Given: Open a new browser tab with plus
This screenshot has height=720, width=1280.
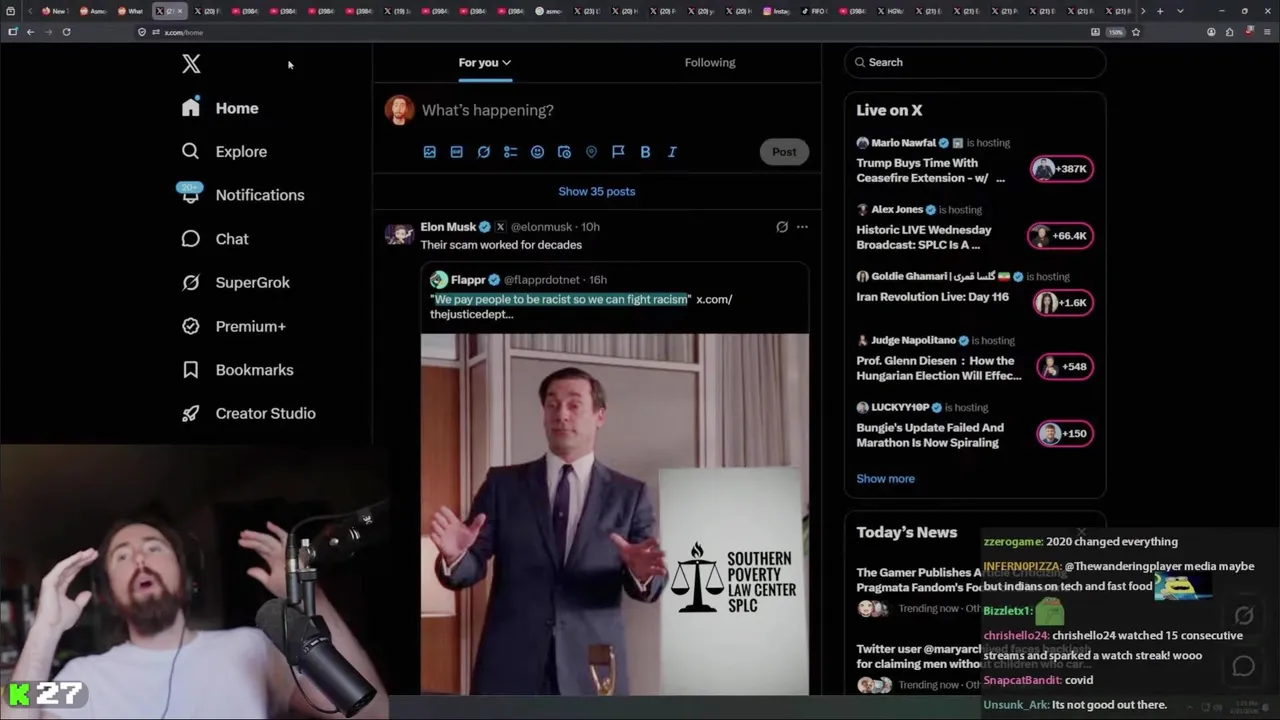Looking at the screenshot, I should coord(1160,11).
